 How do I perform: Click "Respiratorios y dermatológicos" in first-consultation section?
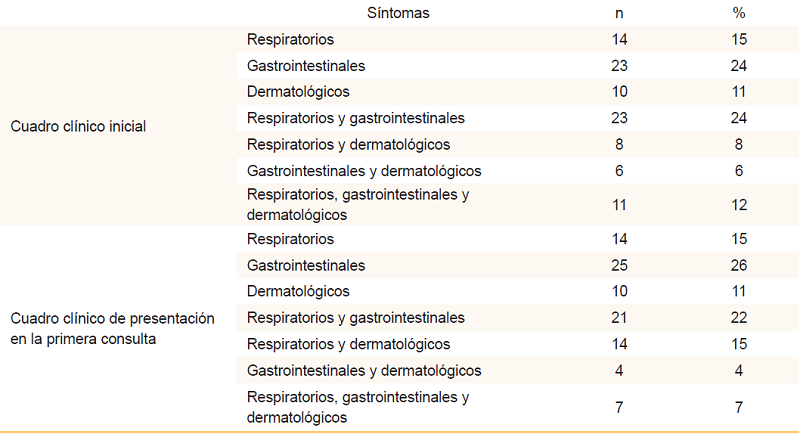(x=348, y=344)
